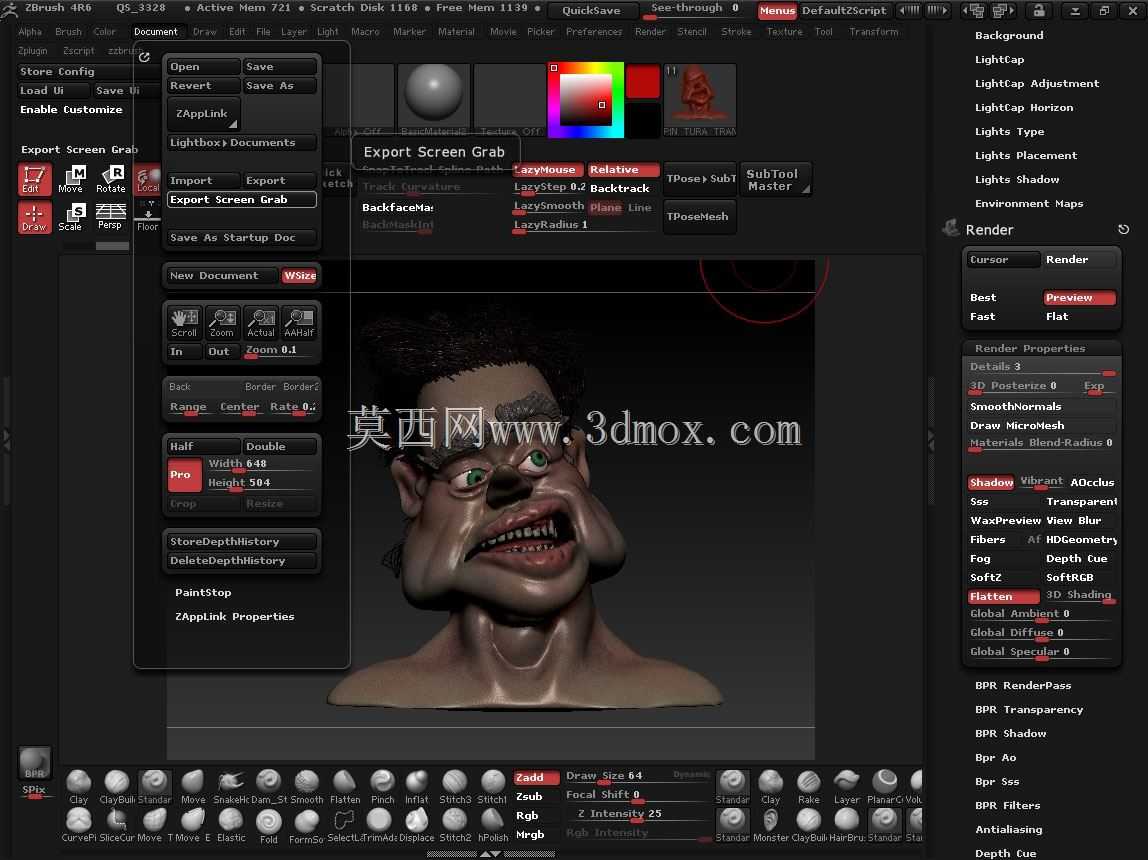1148x860 pixels.
Task: Activate the Move gizmo icon
Action: tap(72, 179)
